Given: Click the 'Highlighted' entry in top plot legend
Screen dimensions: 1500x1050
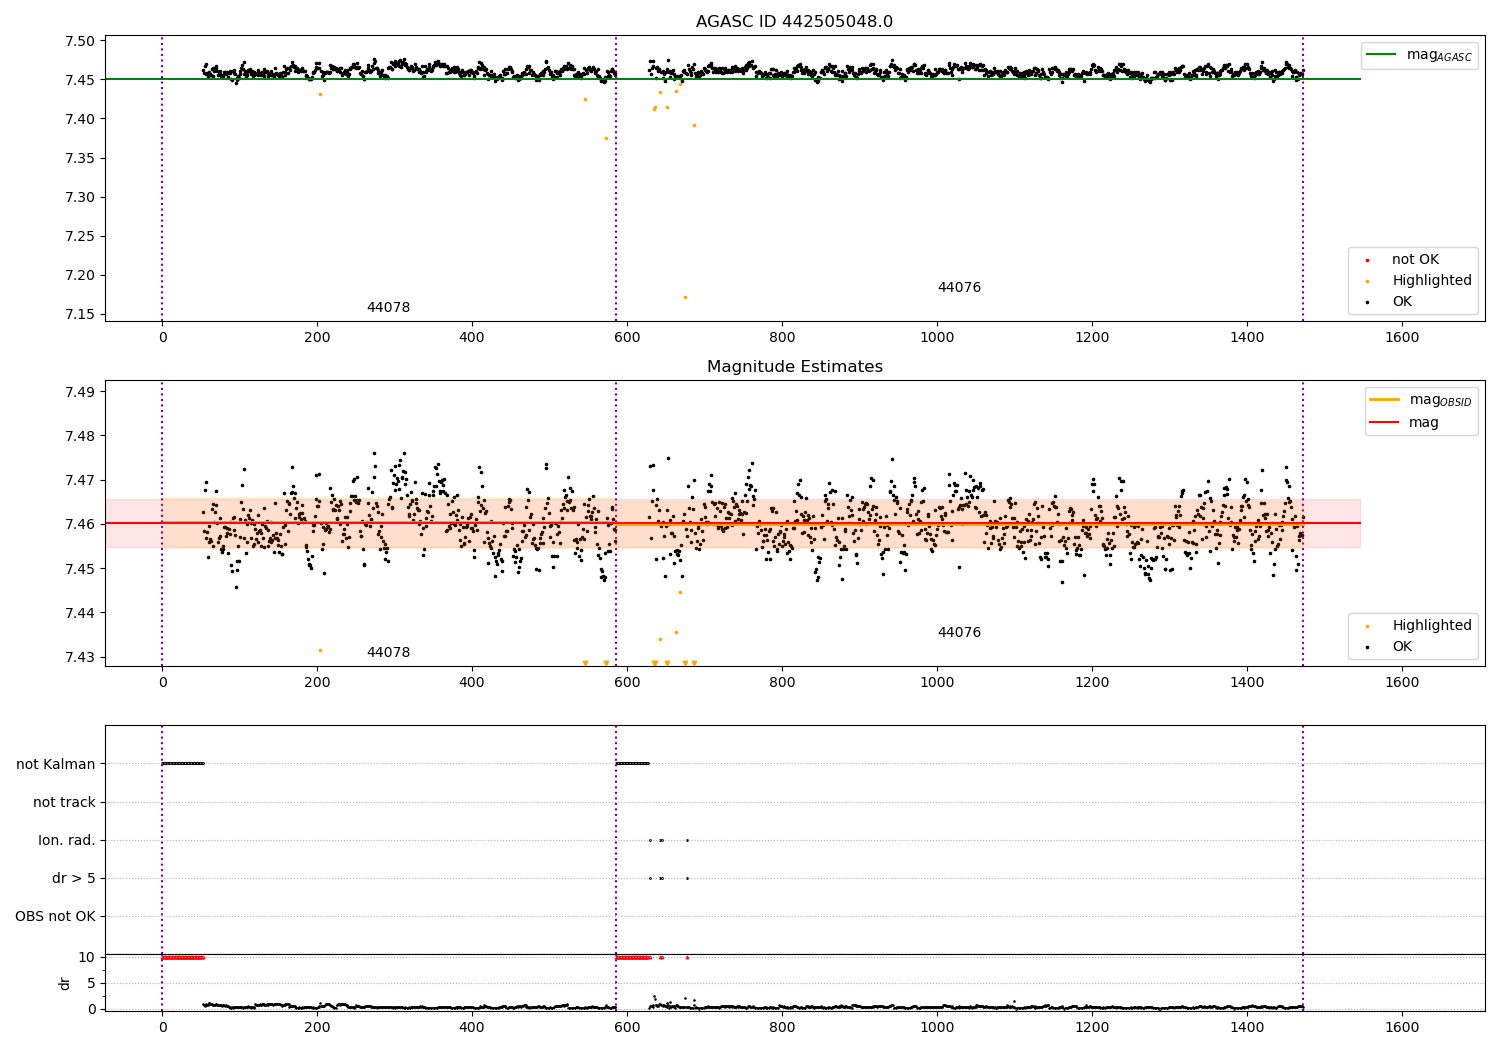Looking at the screenshot, I should click(1431, 281).
